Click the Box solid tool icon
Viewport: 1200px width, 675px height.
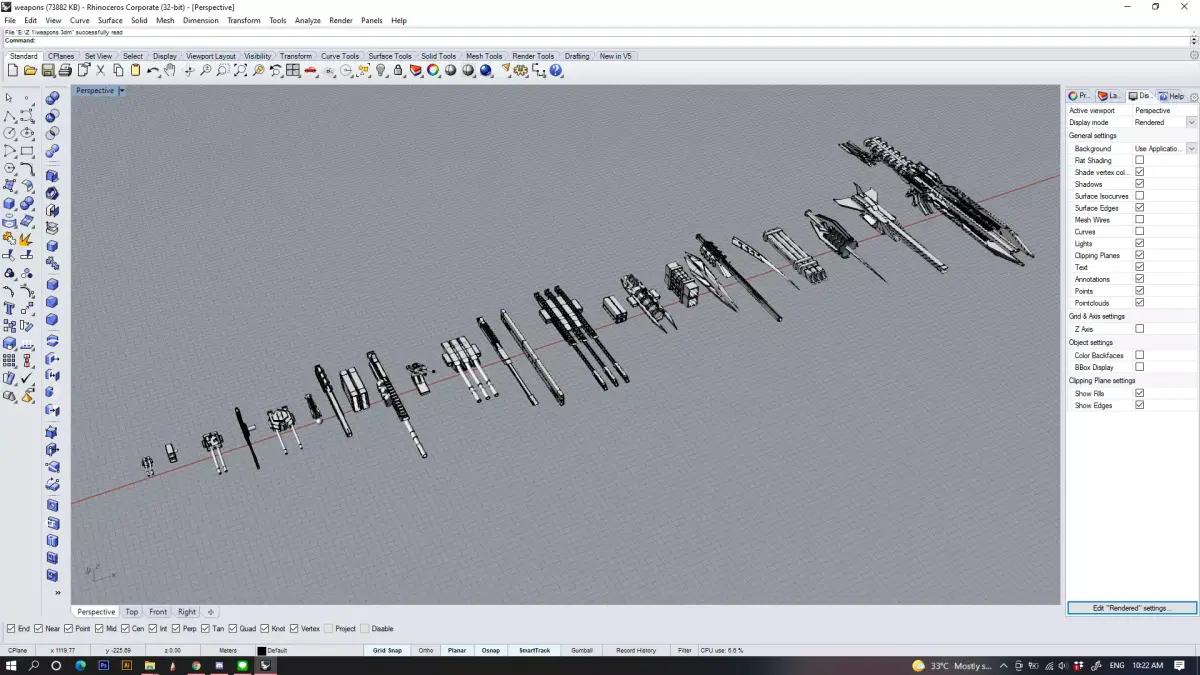(9, 203)
